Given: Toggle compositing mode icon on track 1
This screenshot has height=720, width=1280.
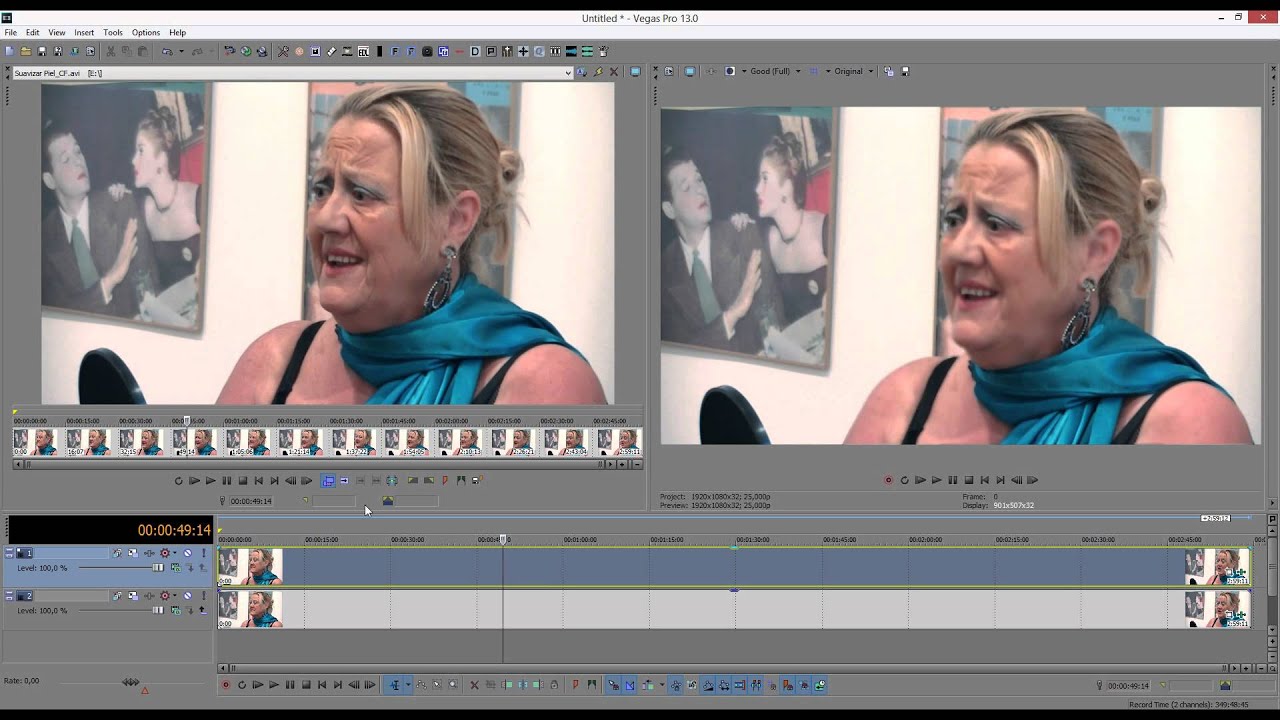Looking at the screenshot, I should 175,567.
